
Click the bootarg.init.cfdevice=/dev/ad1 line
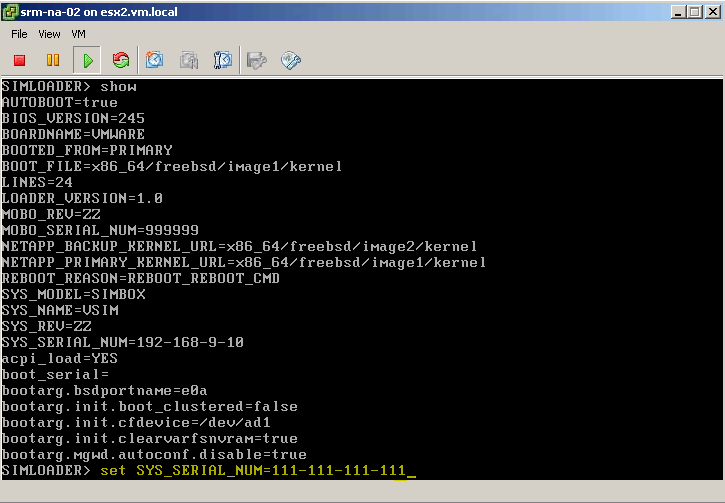pos(136,423)
